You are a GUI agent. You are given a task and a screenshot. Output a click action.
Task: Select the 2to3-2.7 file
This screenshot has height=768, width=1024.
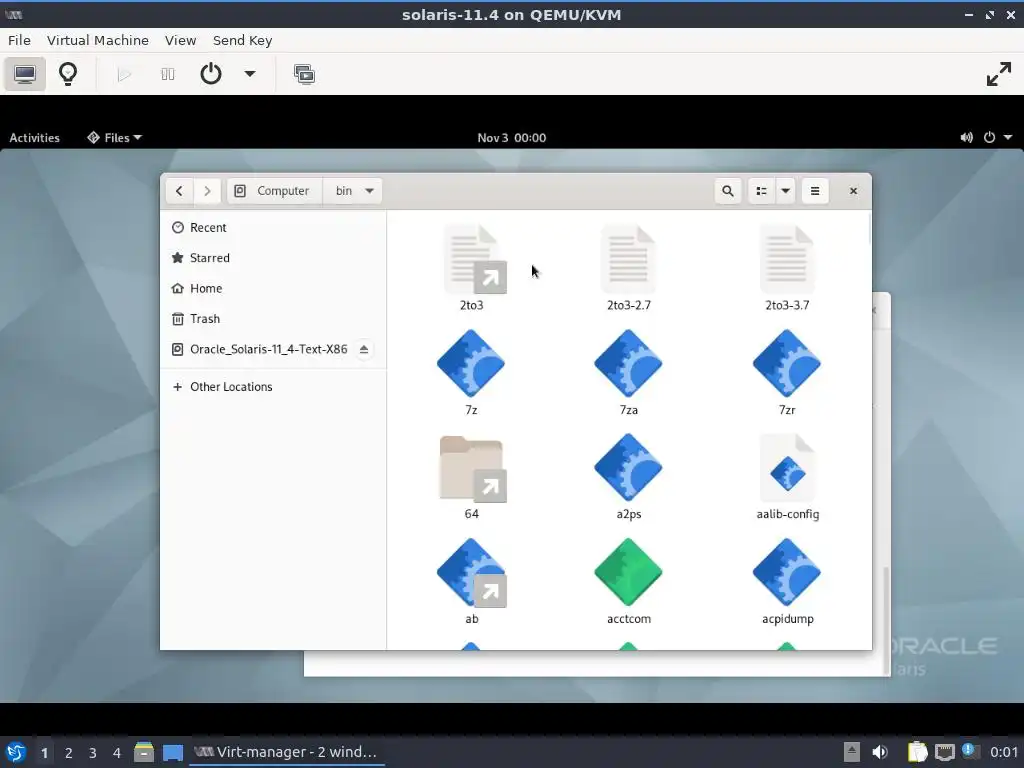[629, 268]
